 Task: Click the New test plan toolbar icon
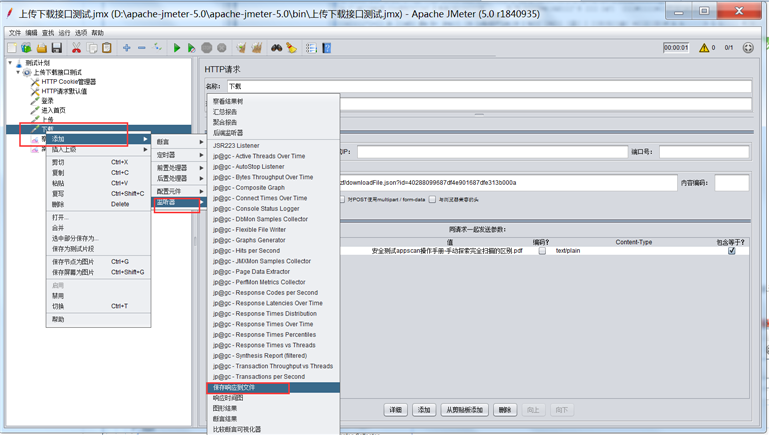(x=12, y=48)
